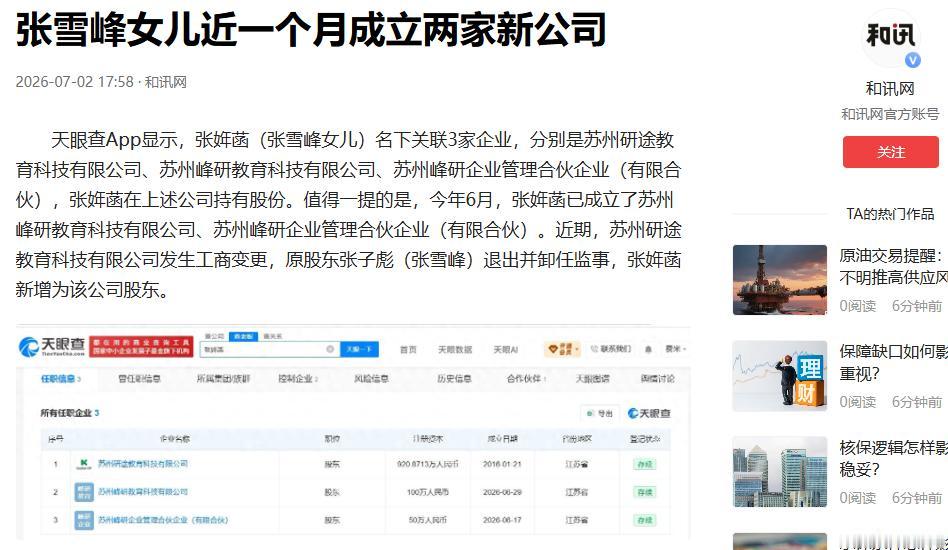Click the 50万人民币 registered capital cell
The width and height of the screenshot is (948, 550).
click(x=428, y=520)
